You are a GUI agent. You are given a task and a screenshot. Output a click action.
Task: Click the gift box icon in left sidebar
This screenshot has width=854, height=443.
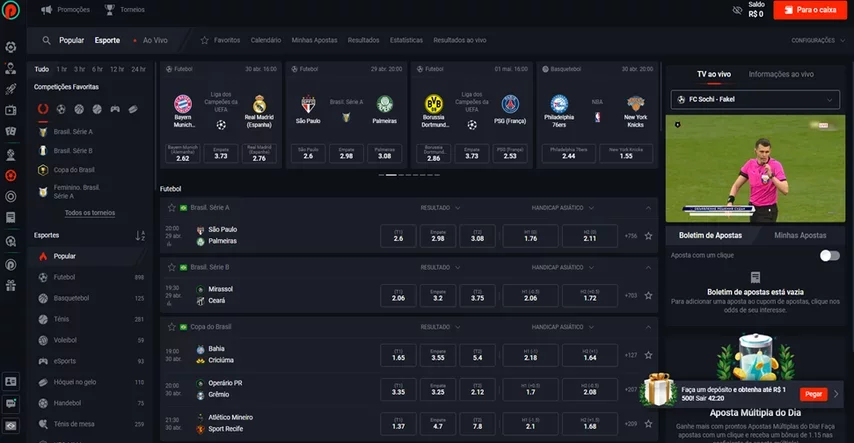pyautogui.click(x=10, y=285)
